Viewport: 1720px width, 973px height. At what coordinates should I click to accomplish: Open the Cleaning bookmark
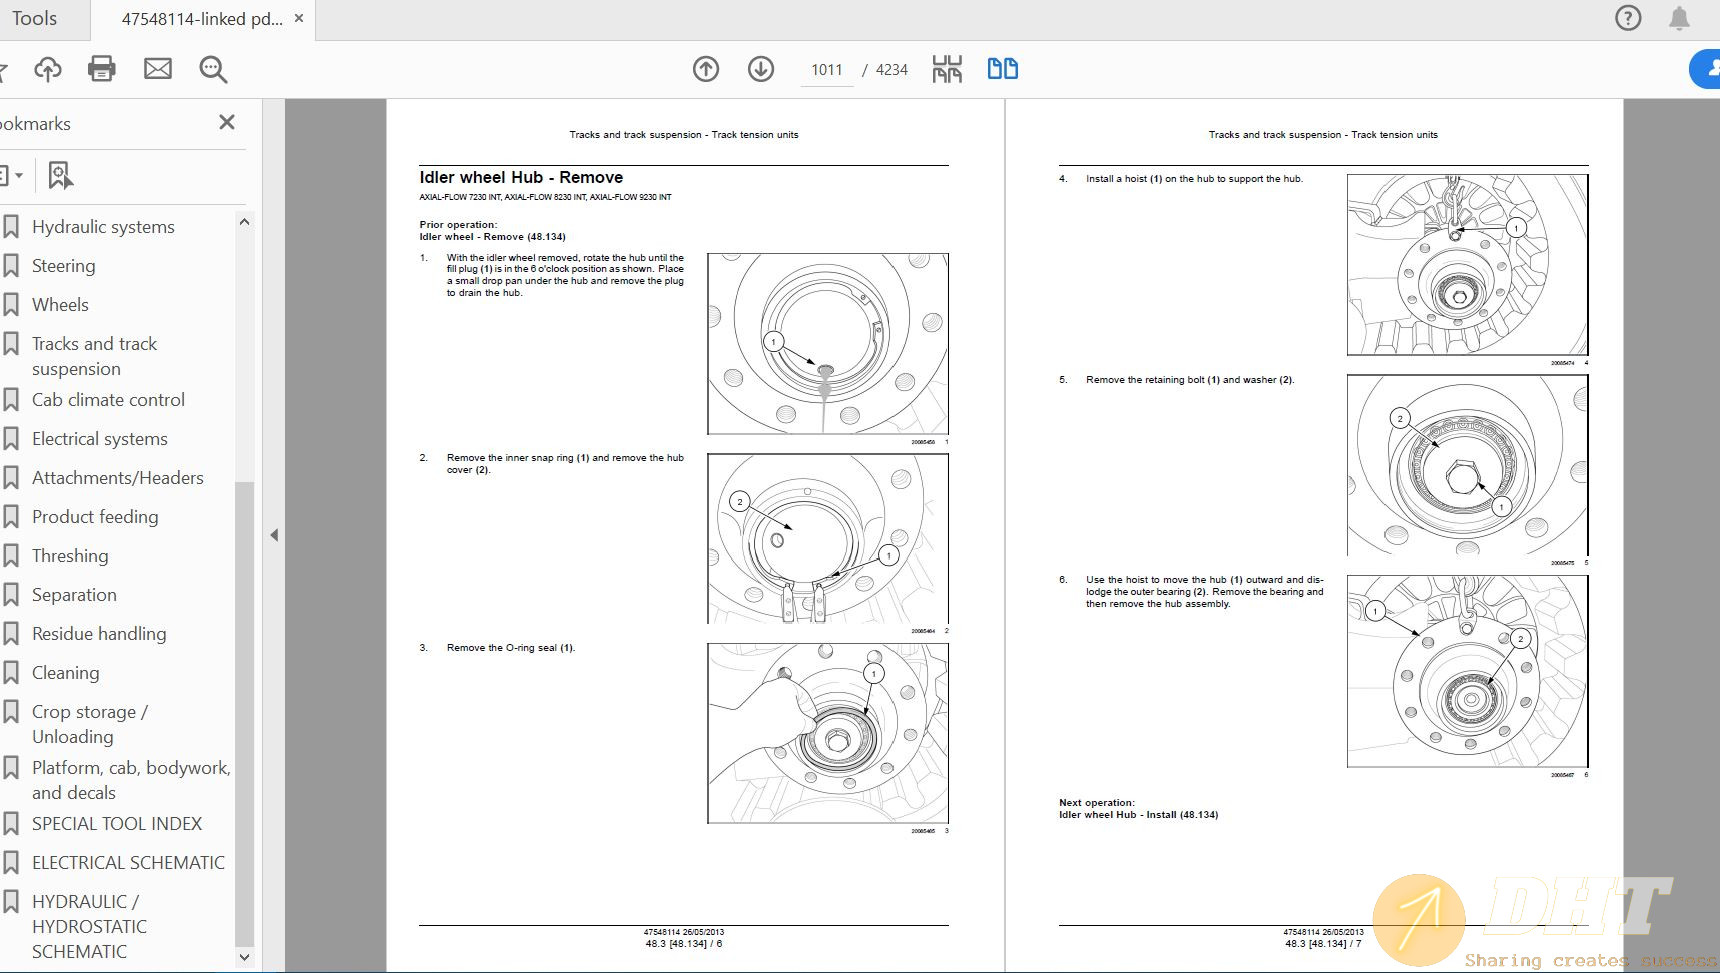tap(66, 673)
